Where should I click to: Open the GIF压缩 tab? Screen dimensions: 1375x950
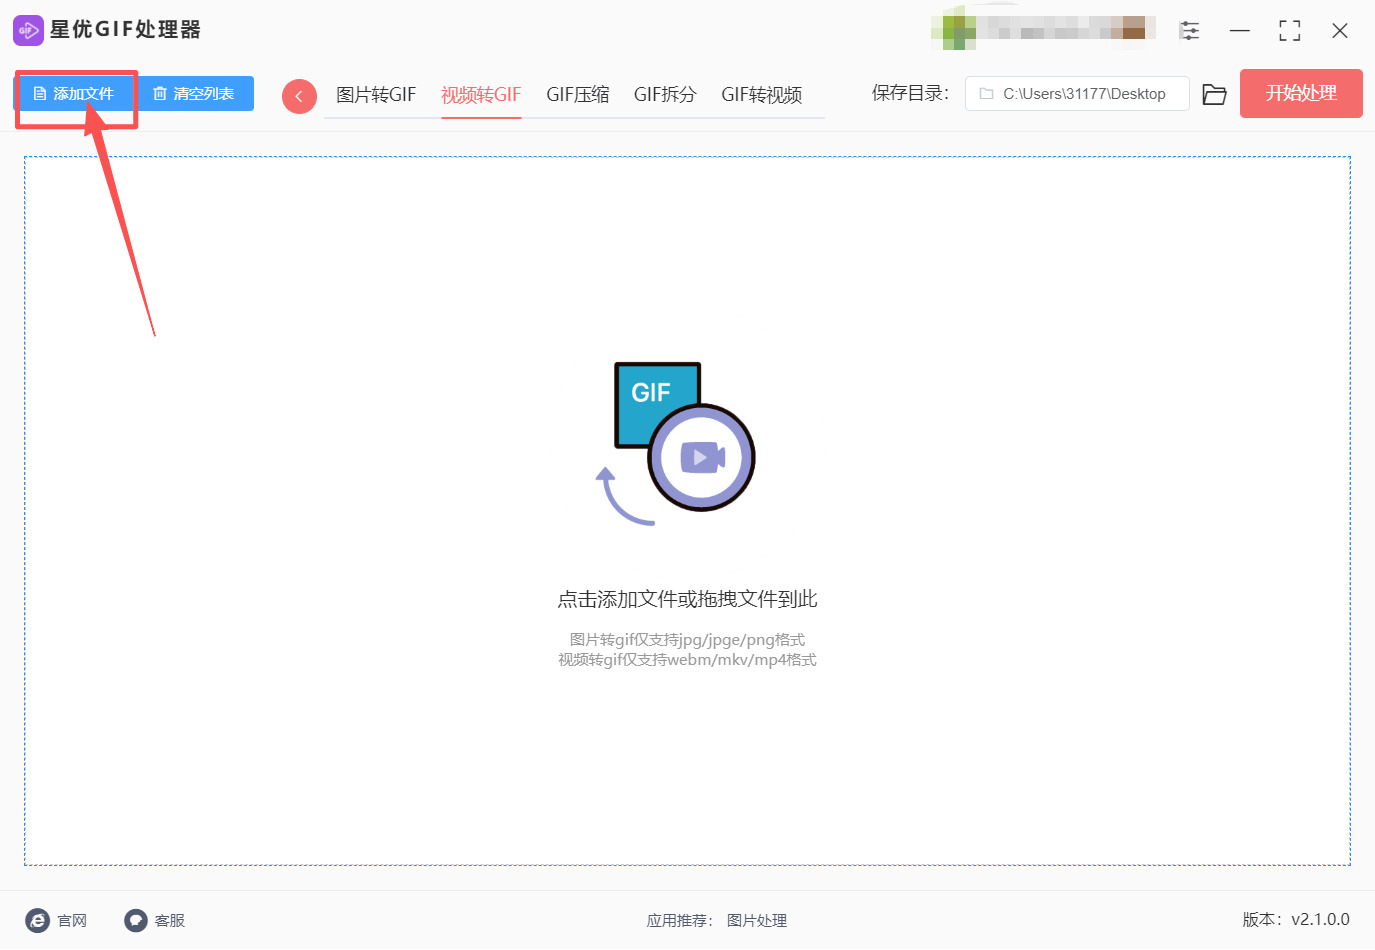point(577,94)
